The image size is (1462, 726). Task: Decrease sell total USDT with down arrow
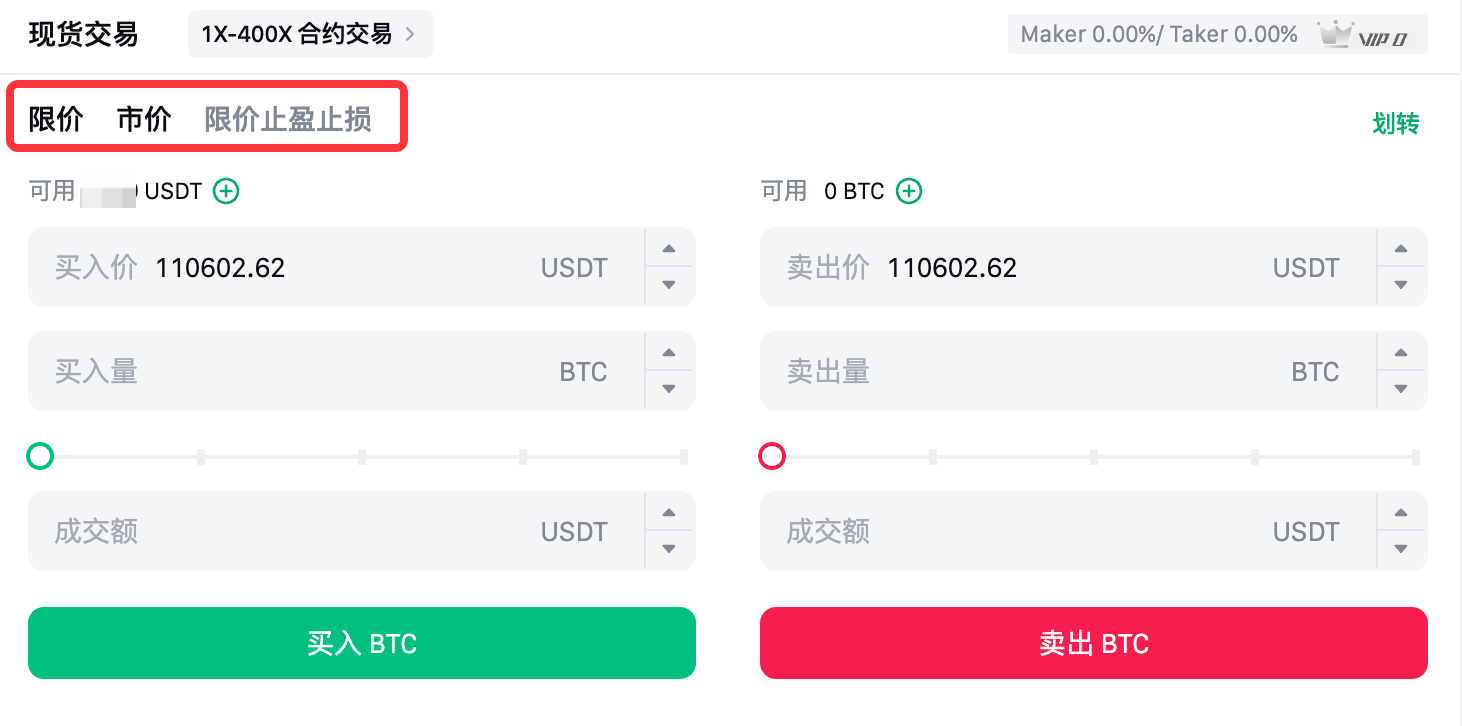coord(1401,549)
